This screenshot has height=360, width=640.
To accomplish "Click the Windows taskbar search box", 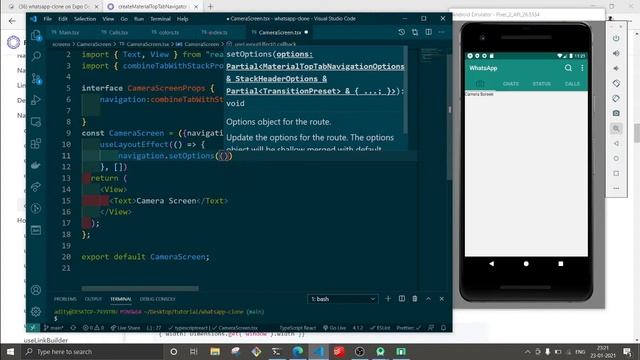I will [x=92, y=351].
